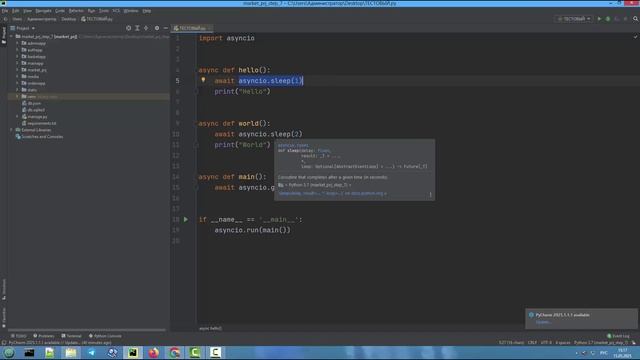Screen dimensions: 640x360
Task: Open the Problems tool window tab
Action: 44,336
